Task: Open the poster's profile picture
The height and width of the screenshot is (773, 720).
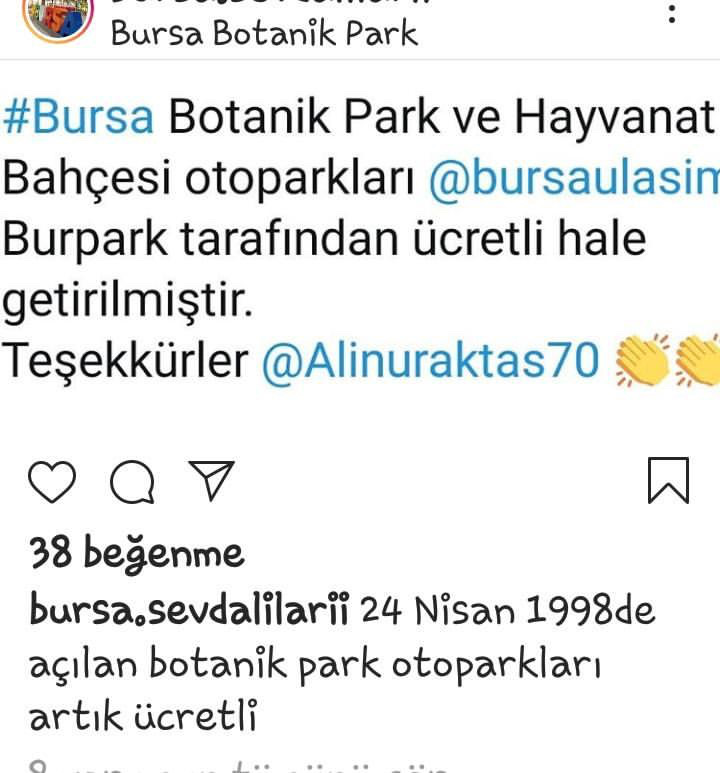Action: 58,17
